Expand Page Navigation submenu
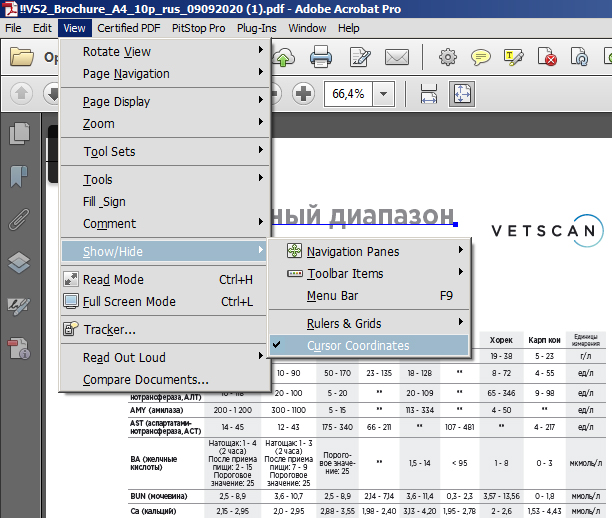612x518 pixels. 165,73
